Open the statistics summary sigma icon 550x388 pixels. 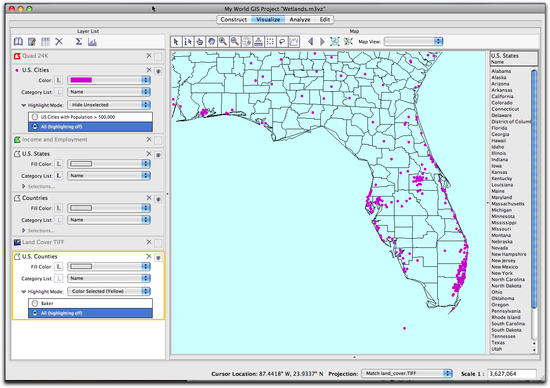(x=79, y=42)
